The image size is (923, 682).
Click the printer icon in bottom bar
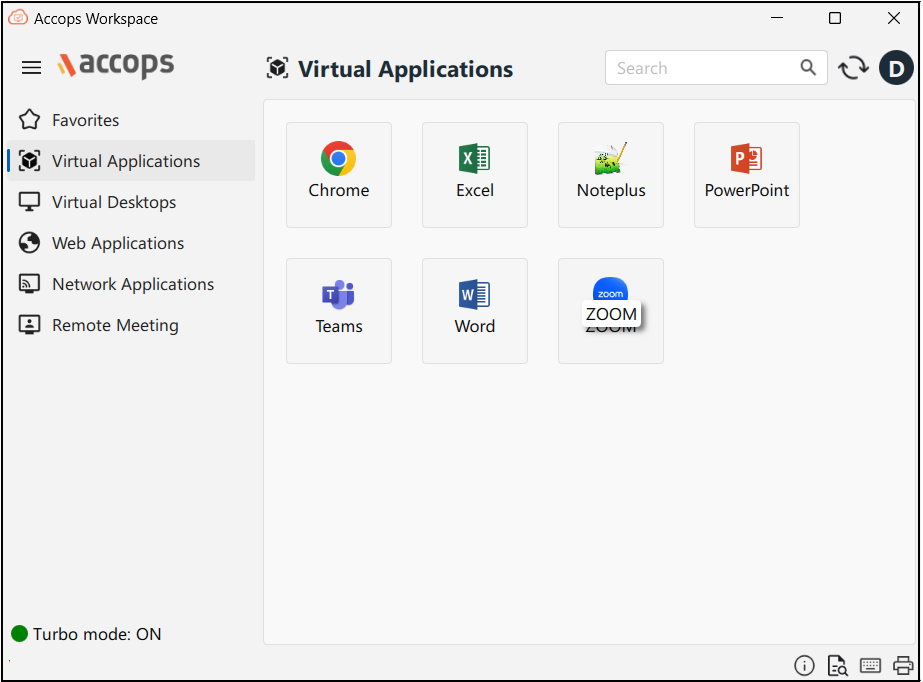[x=903, y=666]
